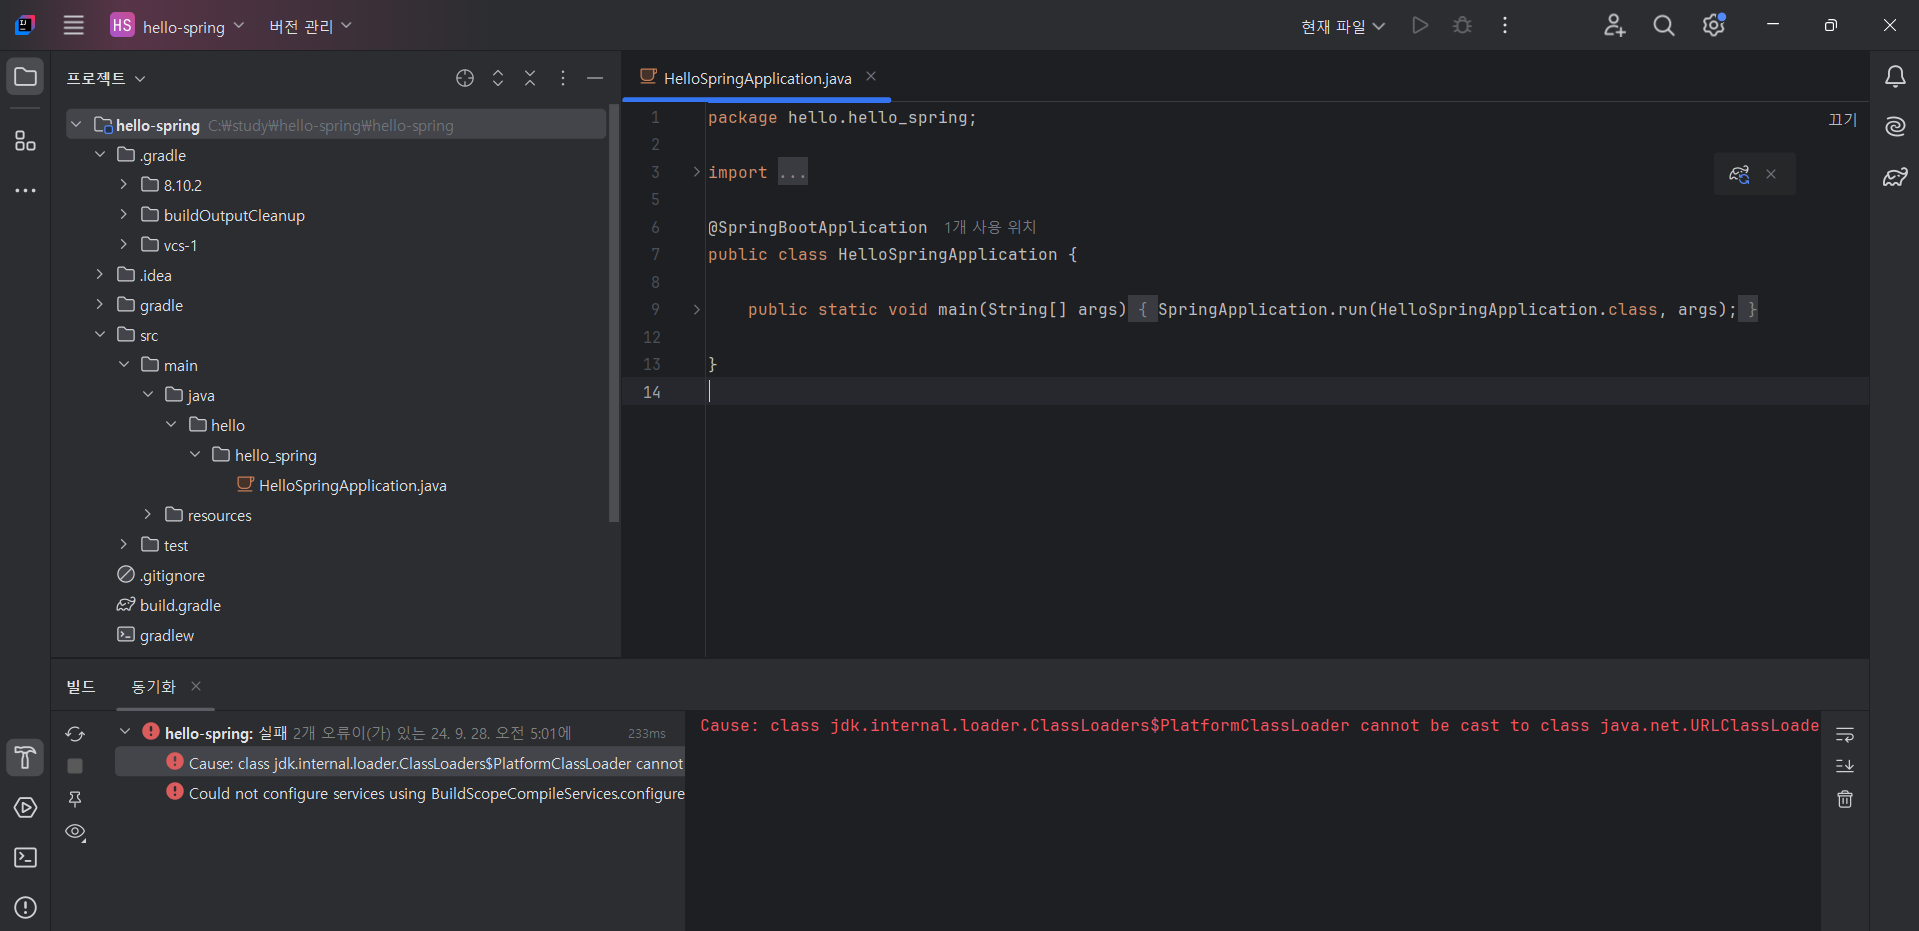Open the main hamburger menu
The height and width of the screenshot is (931, 1919).
tap(74, 25)
